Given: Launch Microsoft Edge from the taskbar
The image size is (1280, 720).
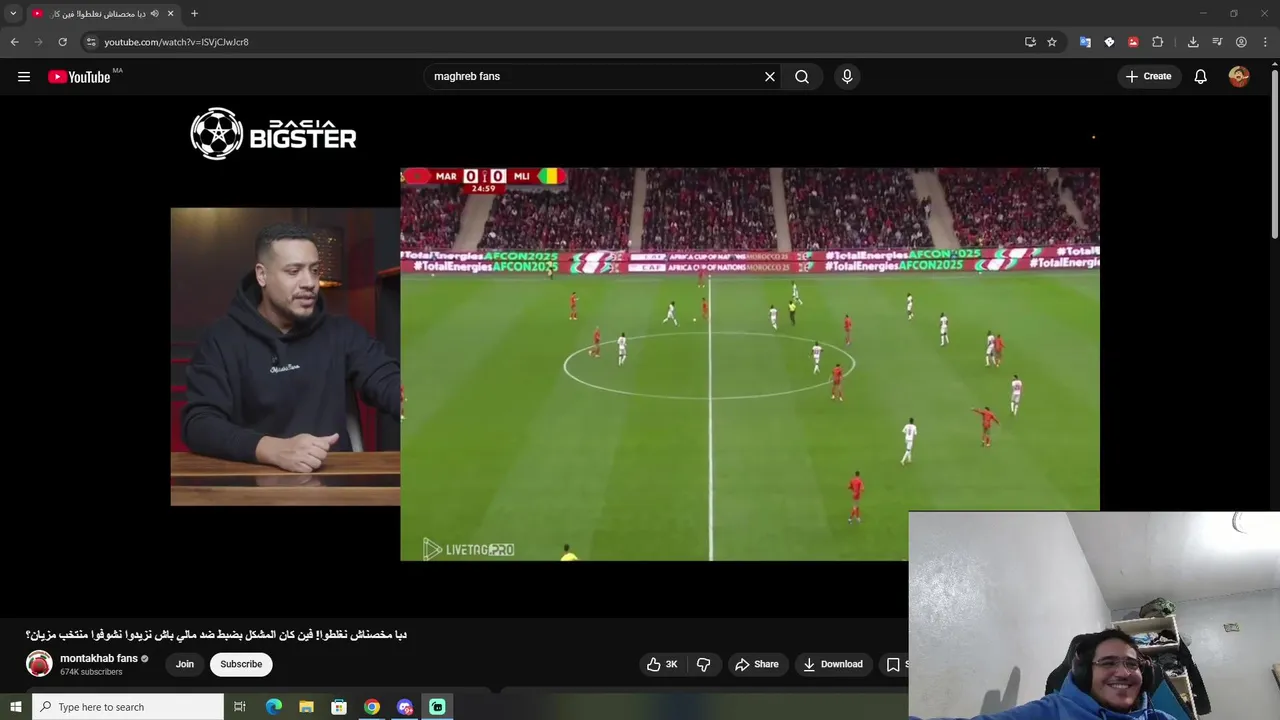Looking at the screenshot, I should pos(274,707).
